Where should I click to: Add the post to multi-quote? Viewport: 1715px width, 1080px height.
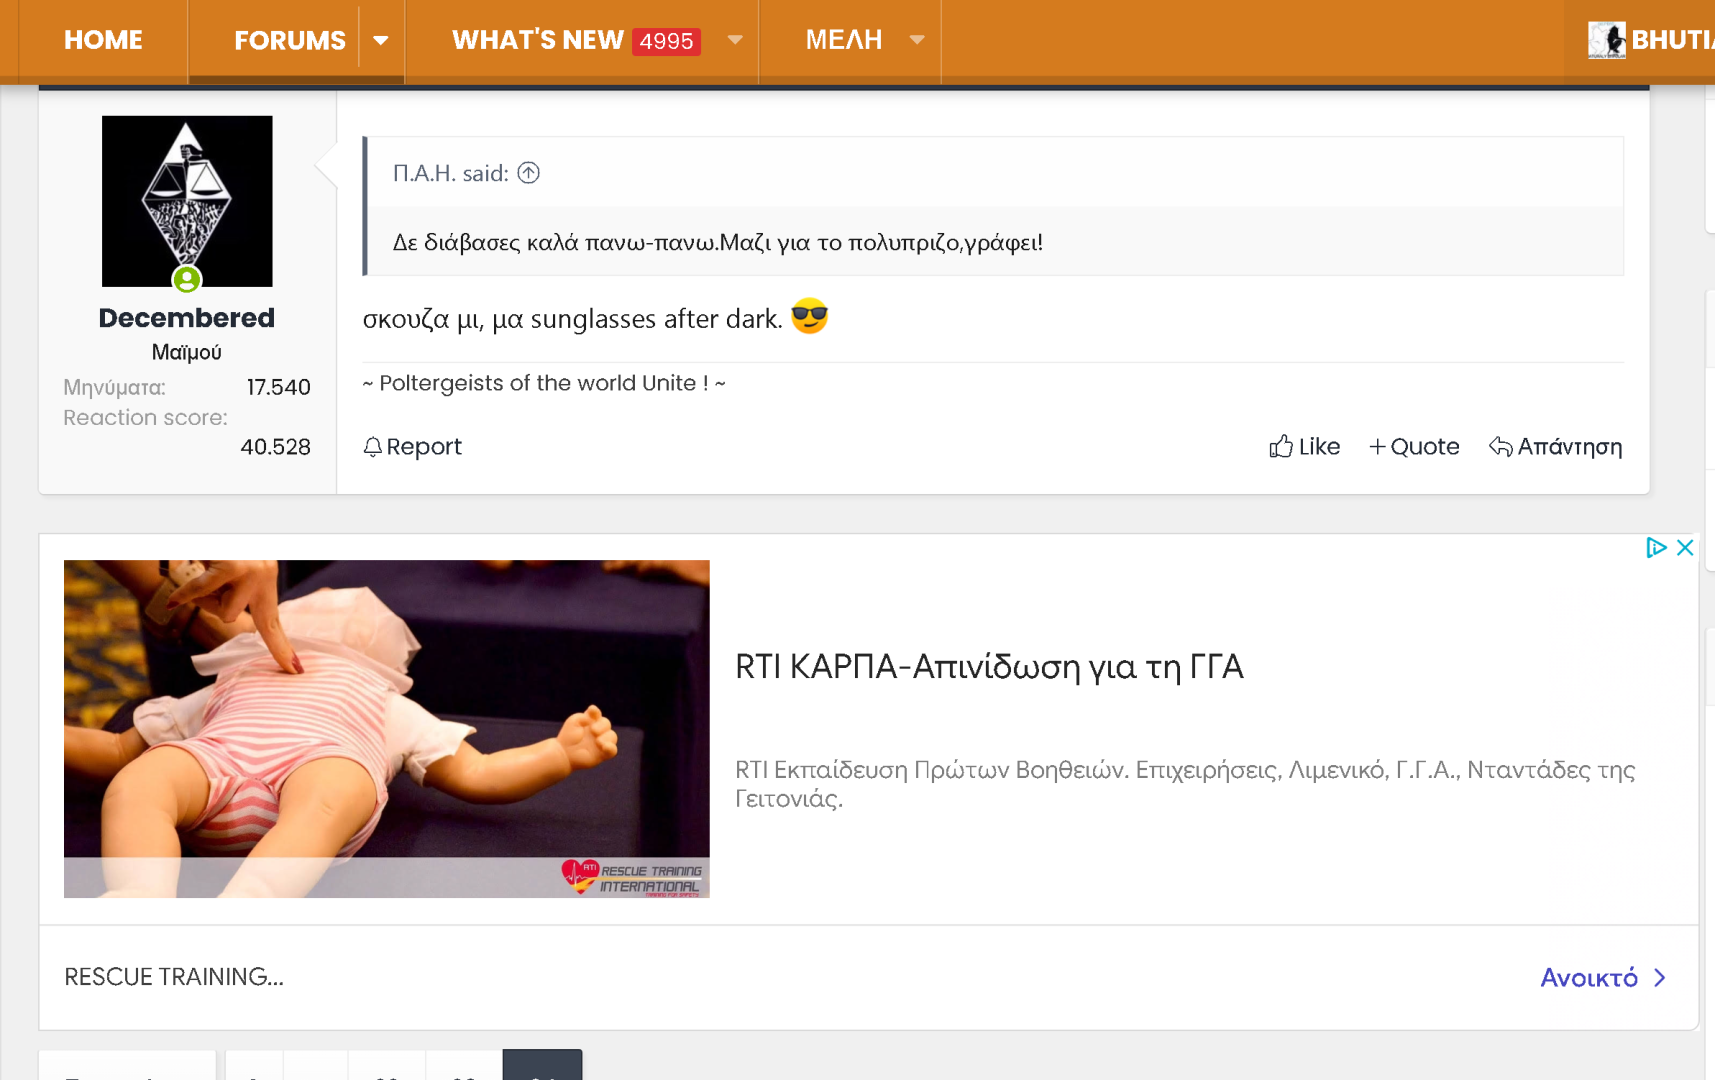[1414, 447]
